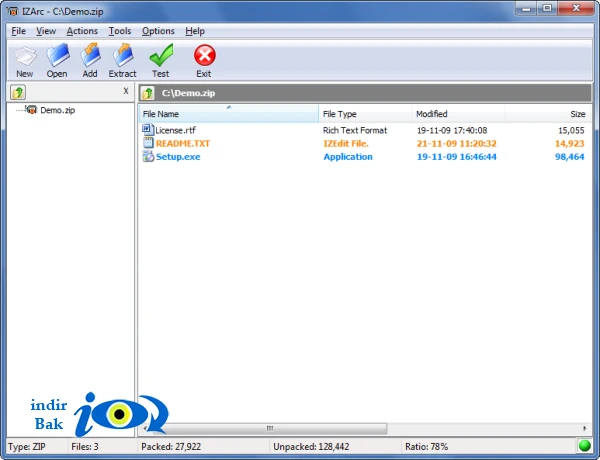This screenshot has height=460, width=600.
Task: Click the Test archive checkmark icon
Action: point(161,55)
